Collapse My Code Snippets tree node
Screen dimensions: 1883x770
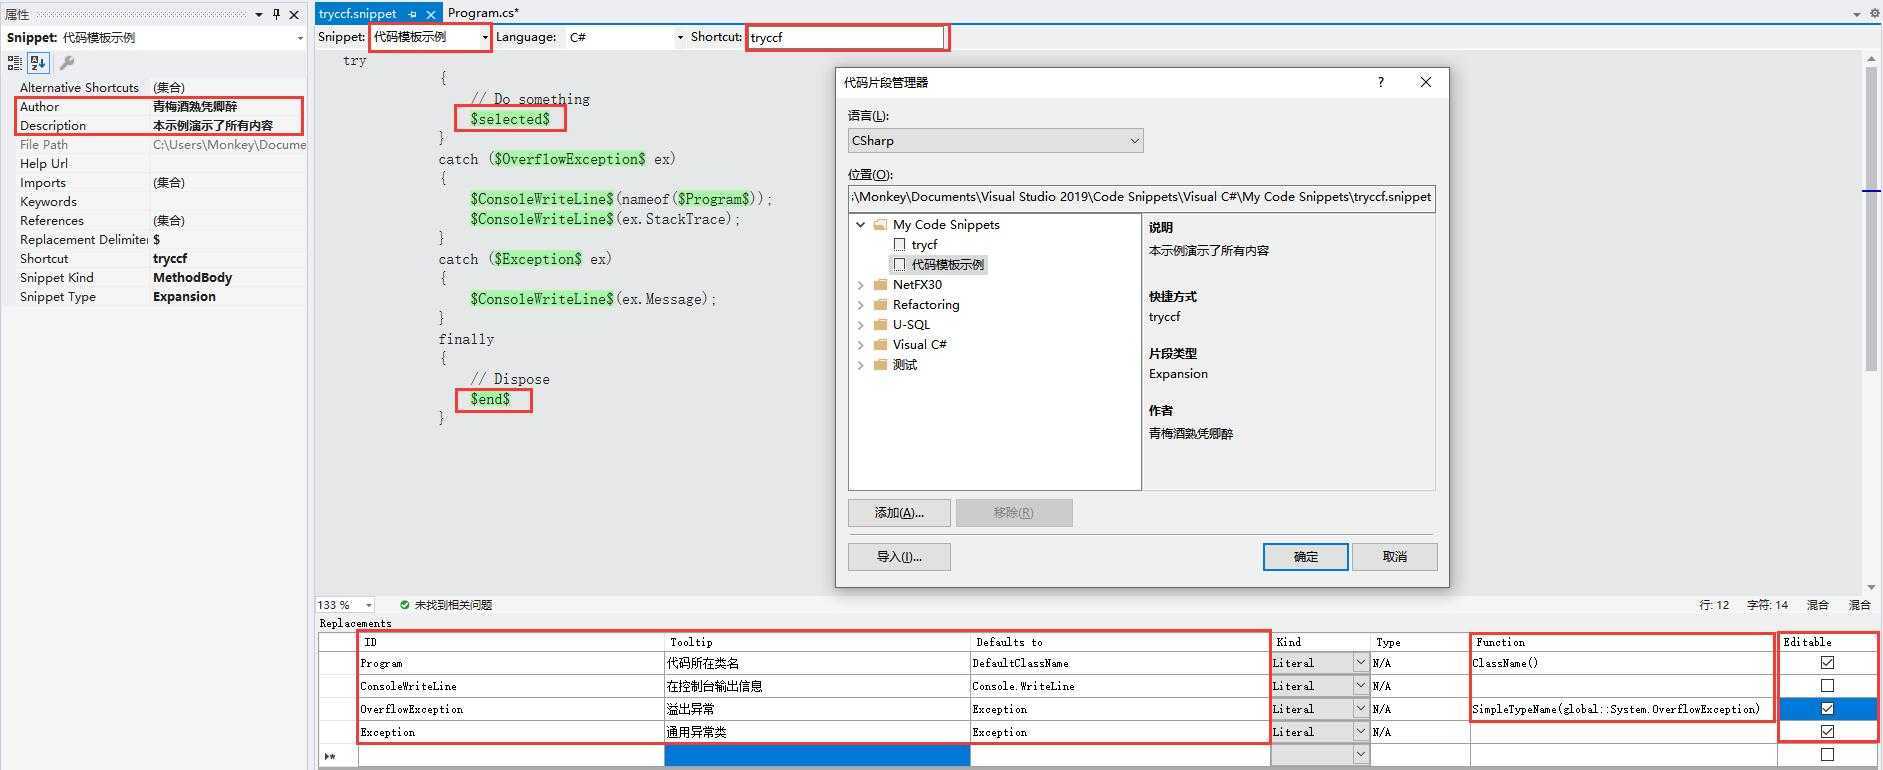861,225
